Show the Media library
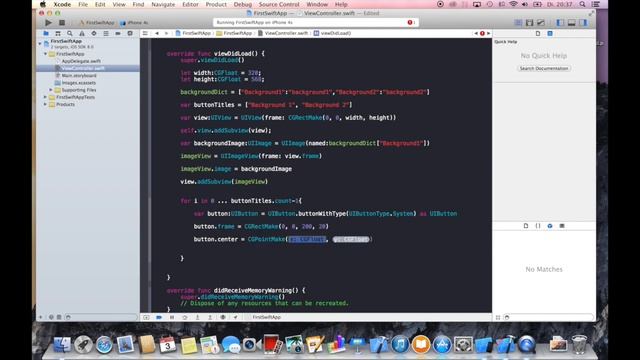The width and height of the screenshot is (640, 360). (562, 226)
